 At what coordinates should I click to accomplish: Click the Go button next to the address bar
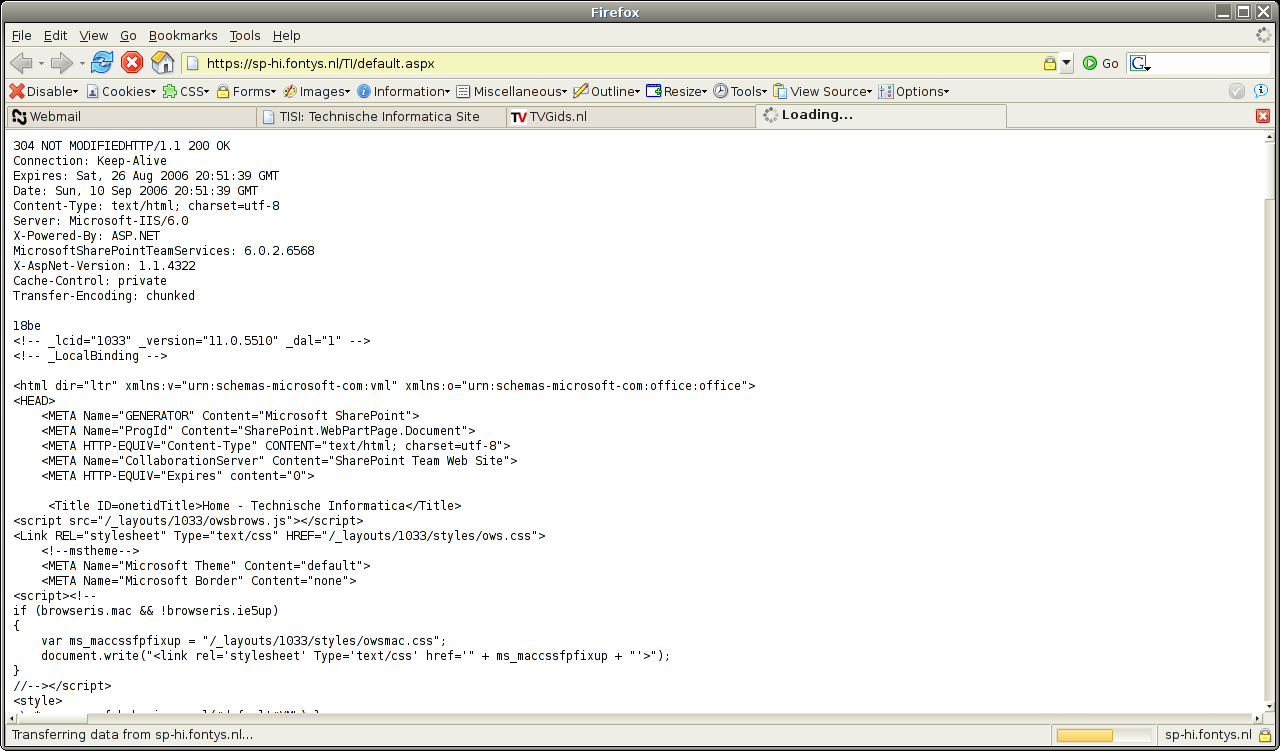point(1101,63)
